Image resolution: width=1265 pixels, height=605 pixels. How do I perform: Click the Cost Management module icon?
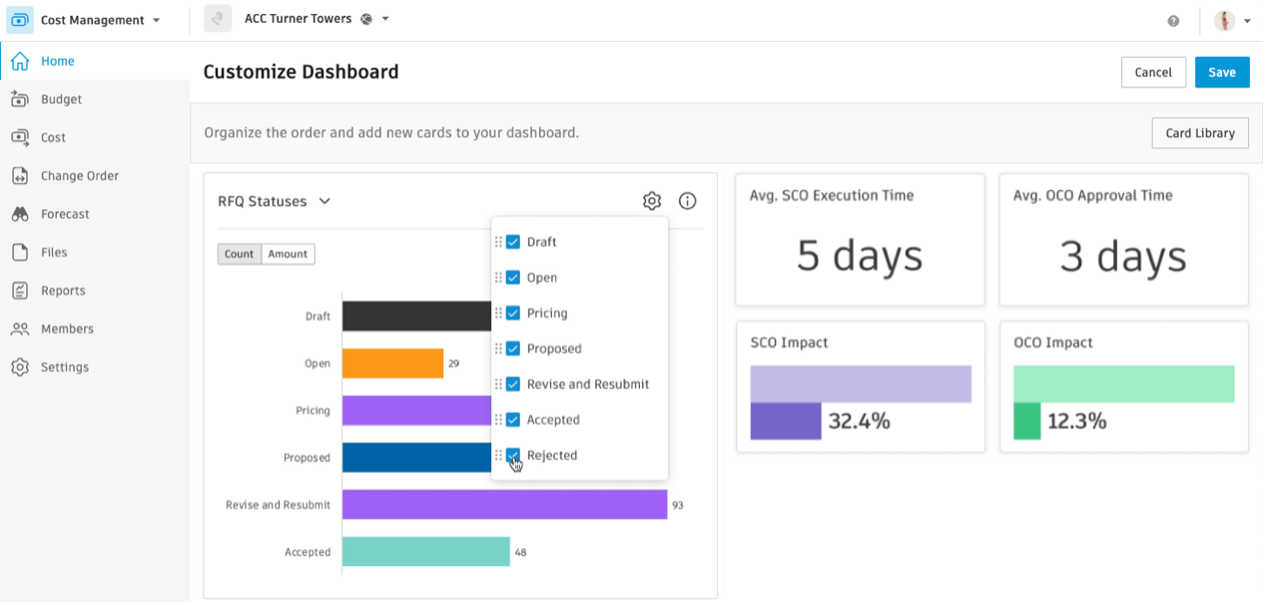tap(20, 20)
